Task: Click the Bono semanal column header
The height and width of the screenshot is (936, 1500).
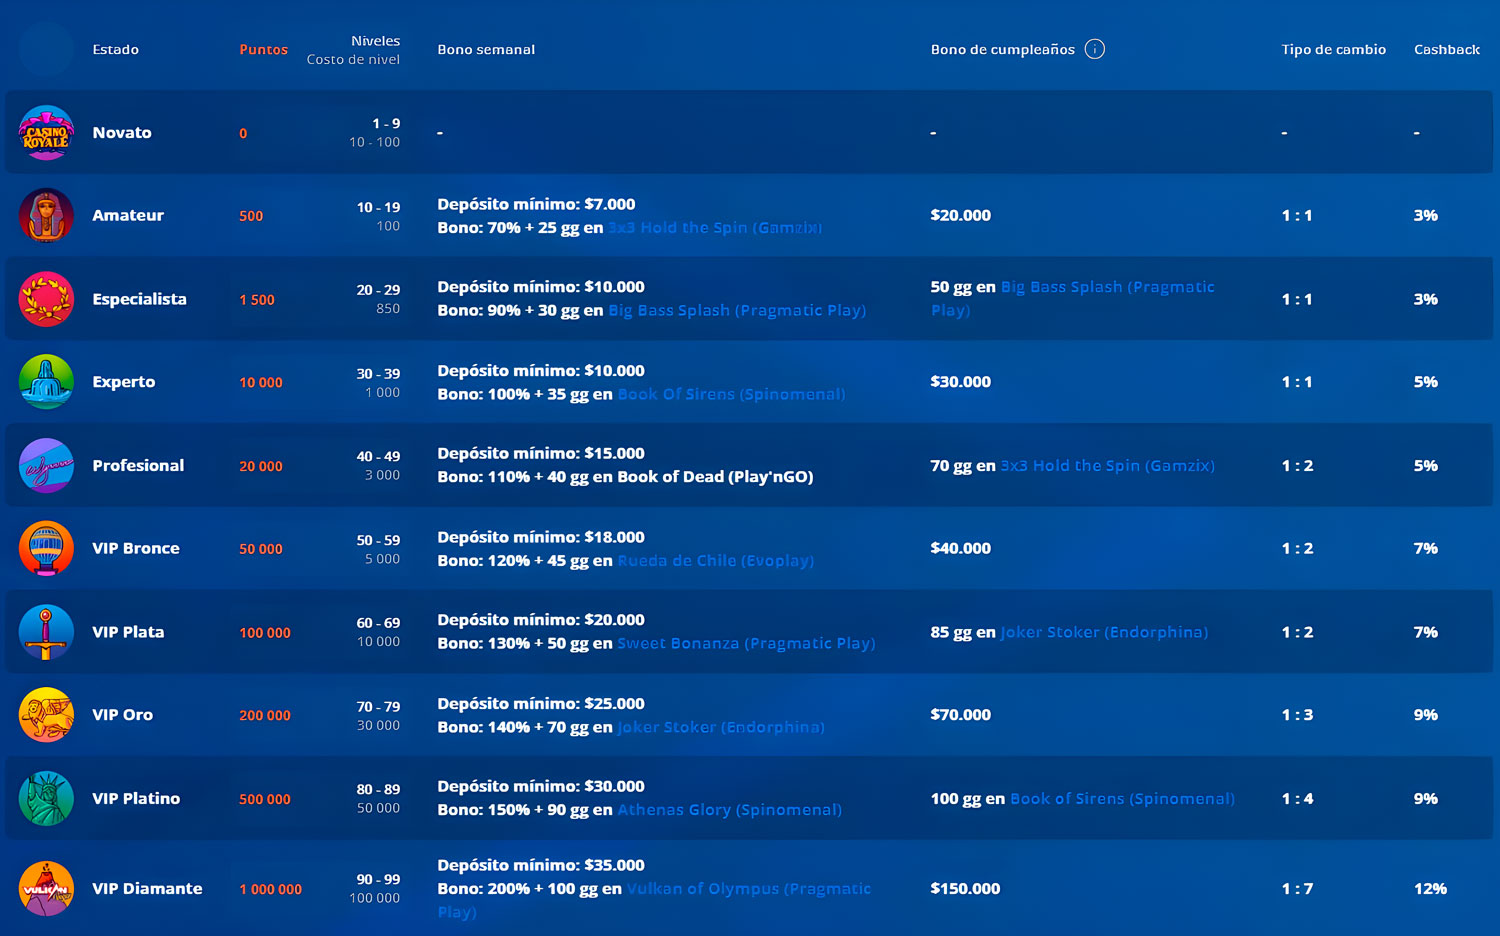Action: (x=486, y=49)
